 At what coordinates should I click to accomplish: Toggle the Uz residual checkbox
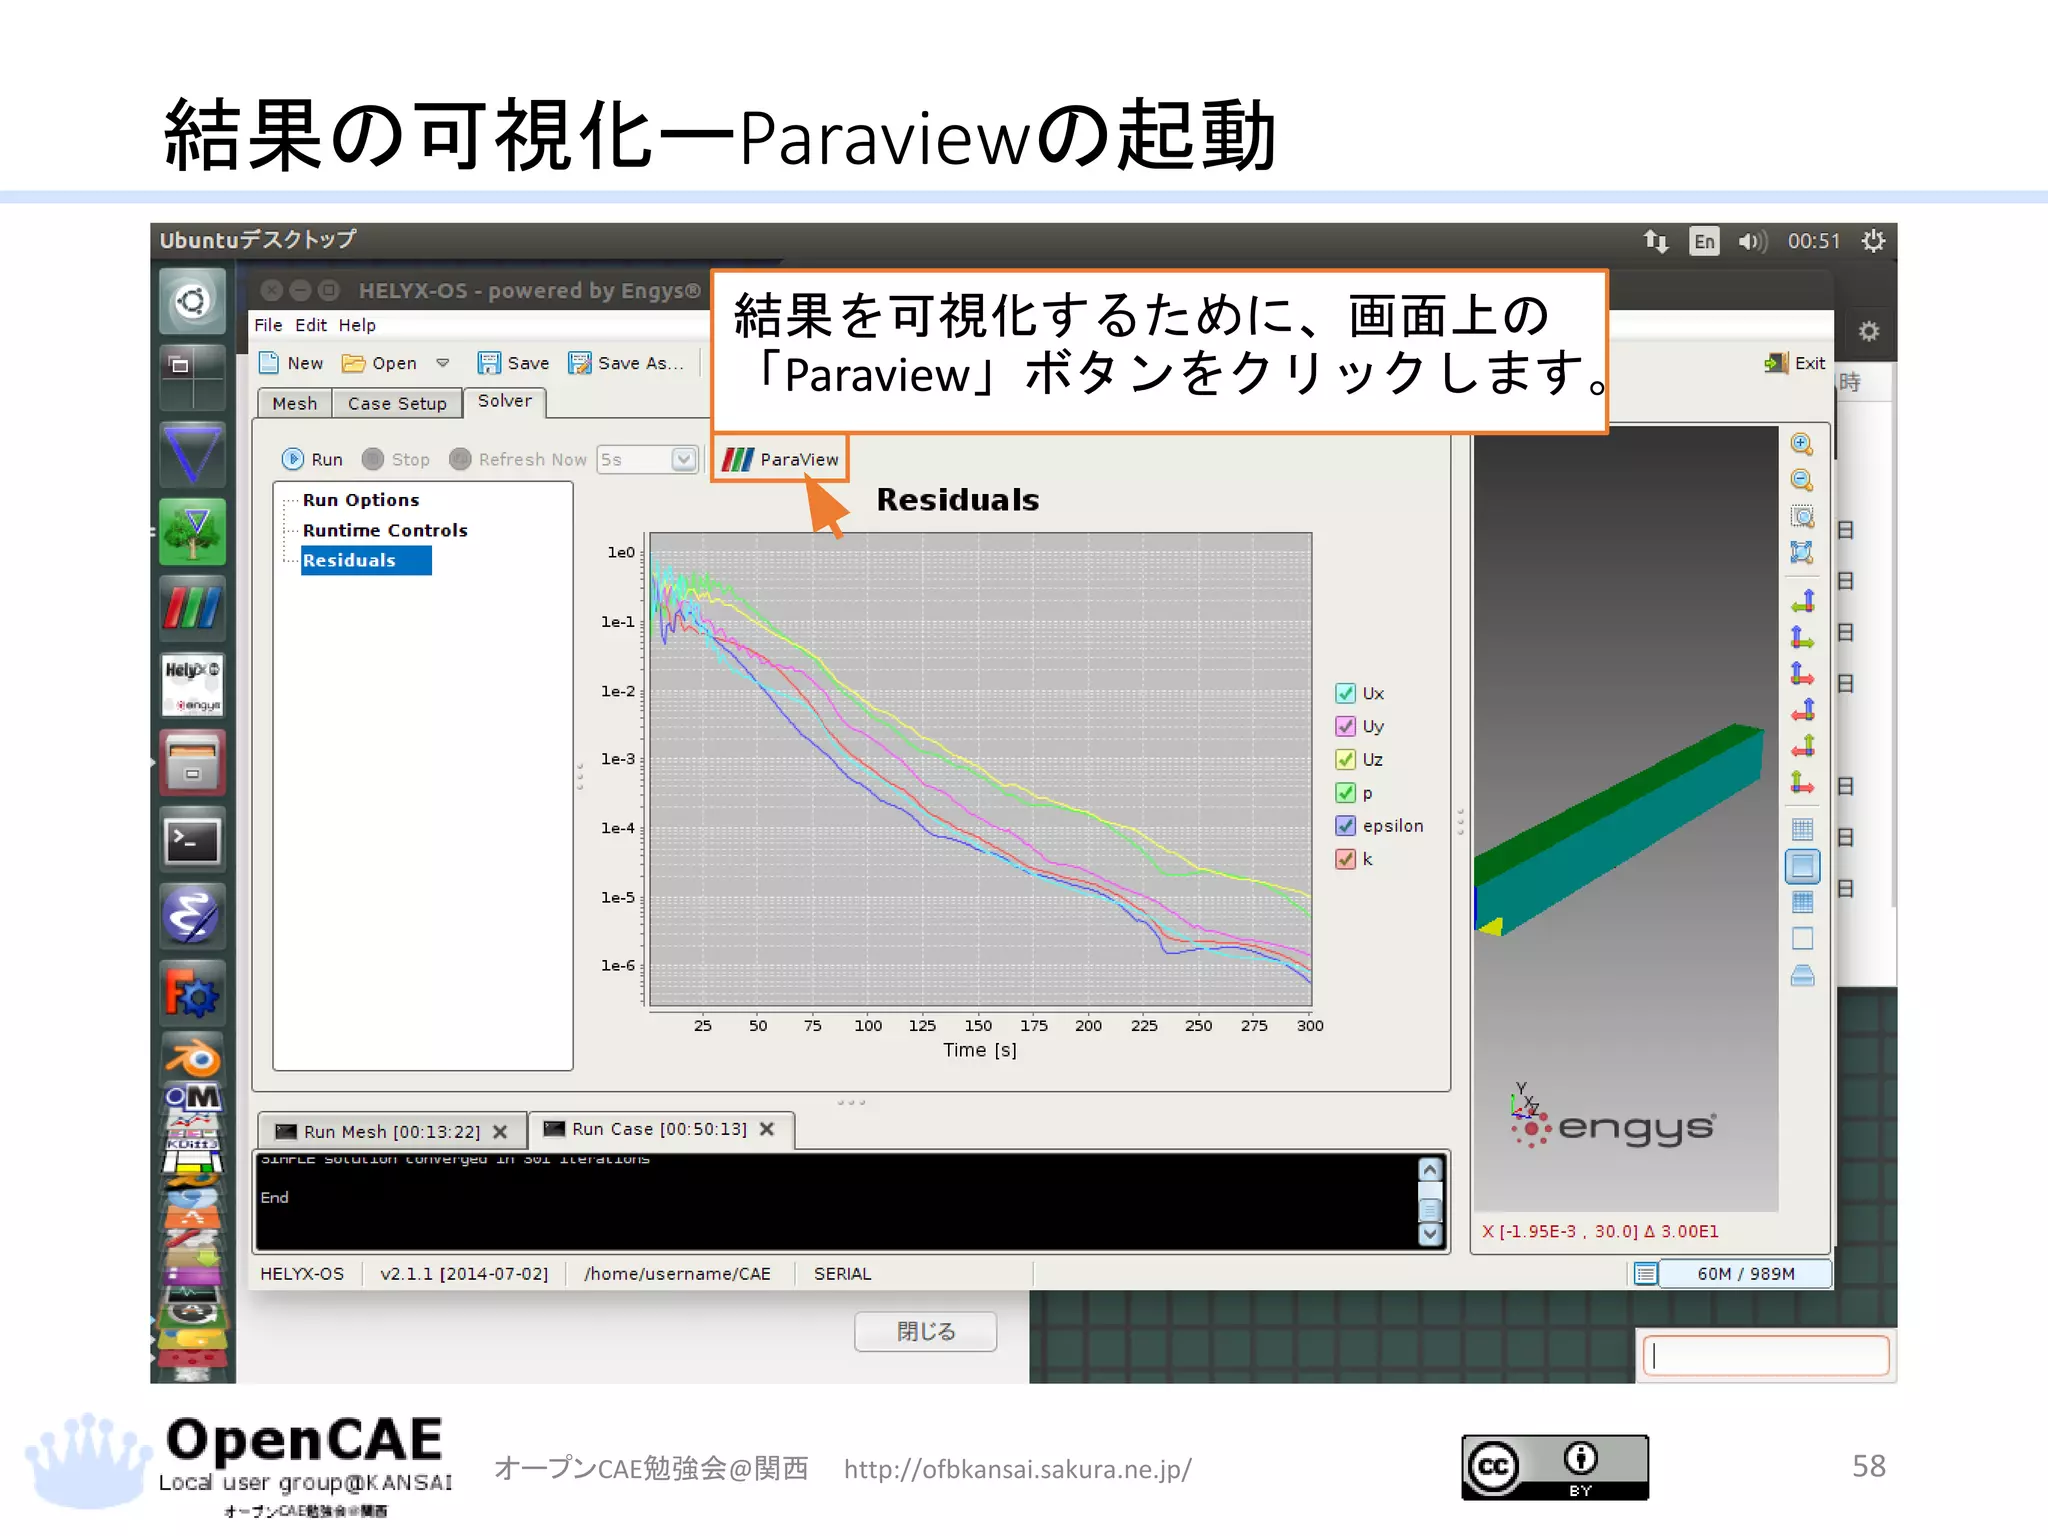pos(1346,759)
